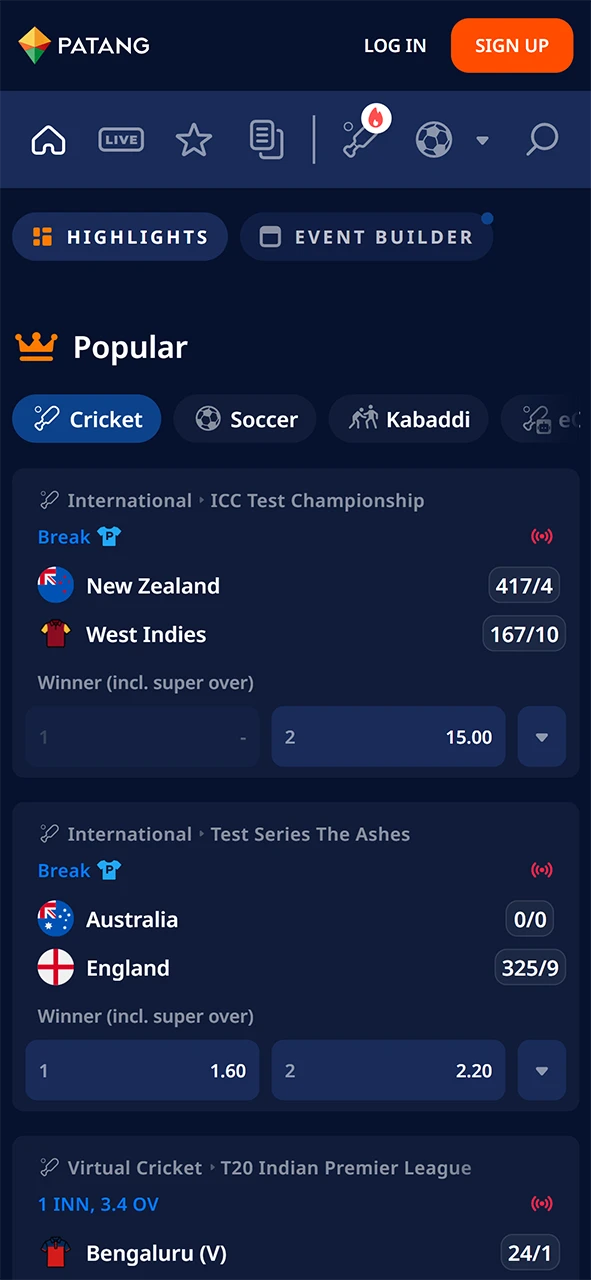Click the crown icon next to Popular

tap(36, 346)
